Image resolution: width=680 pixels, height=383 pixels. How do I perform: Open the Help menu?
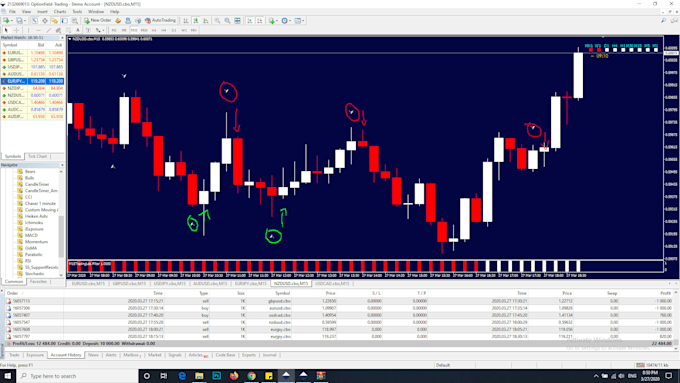point(114,12)
